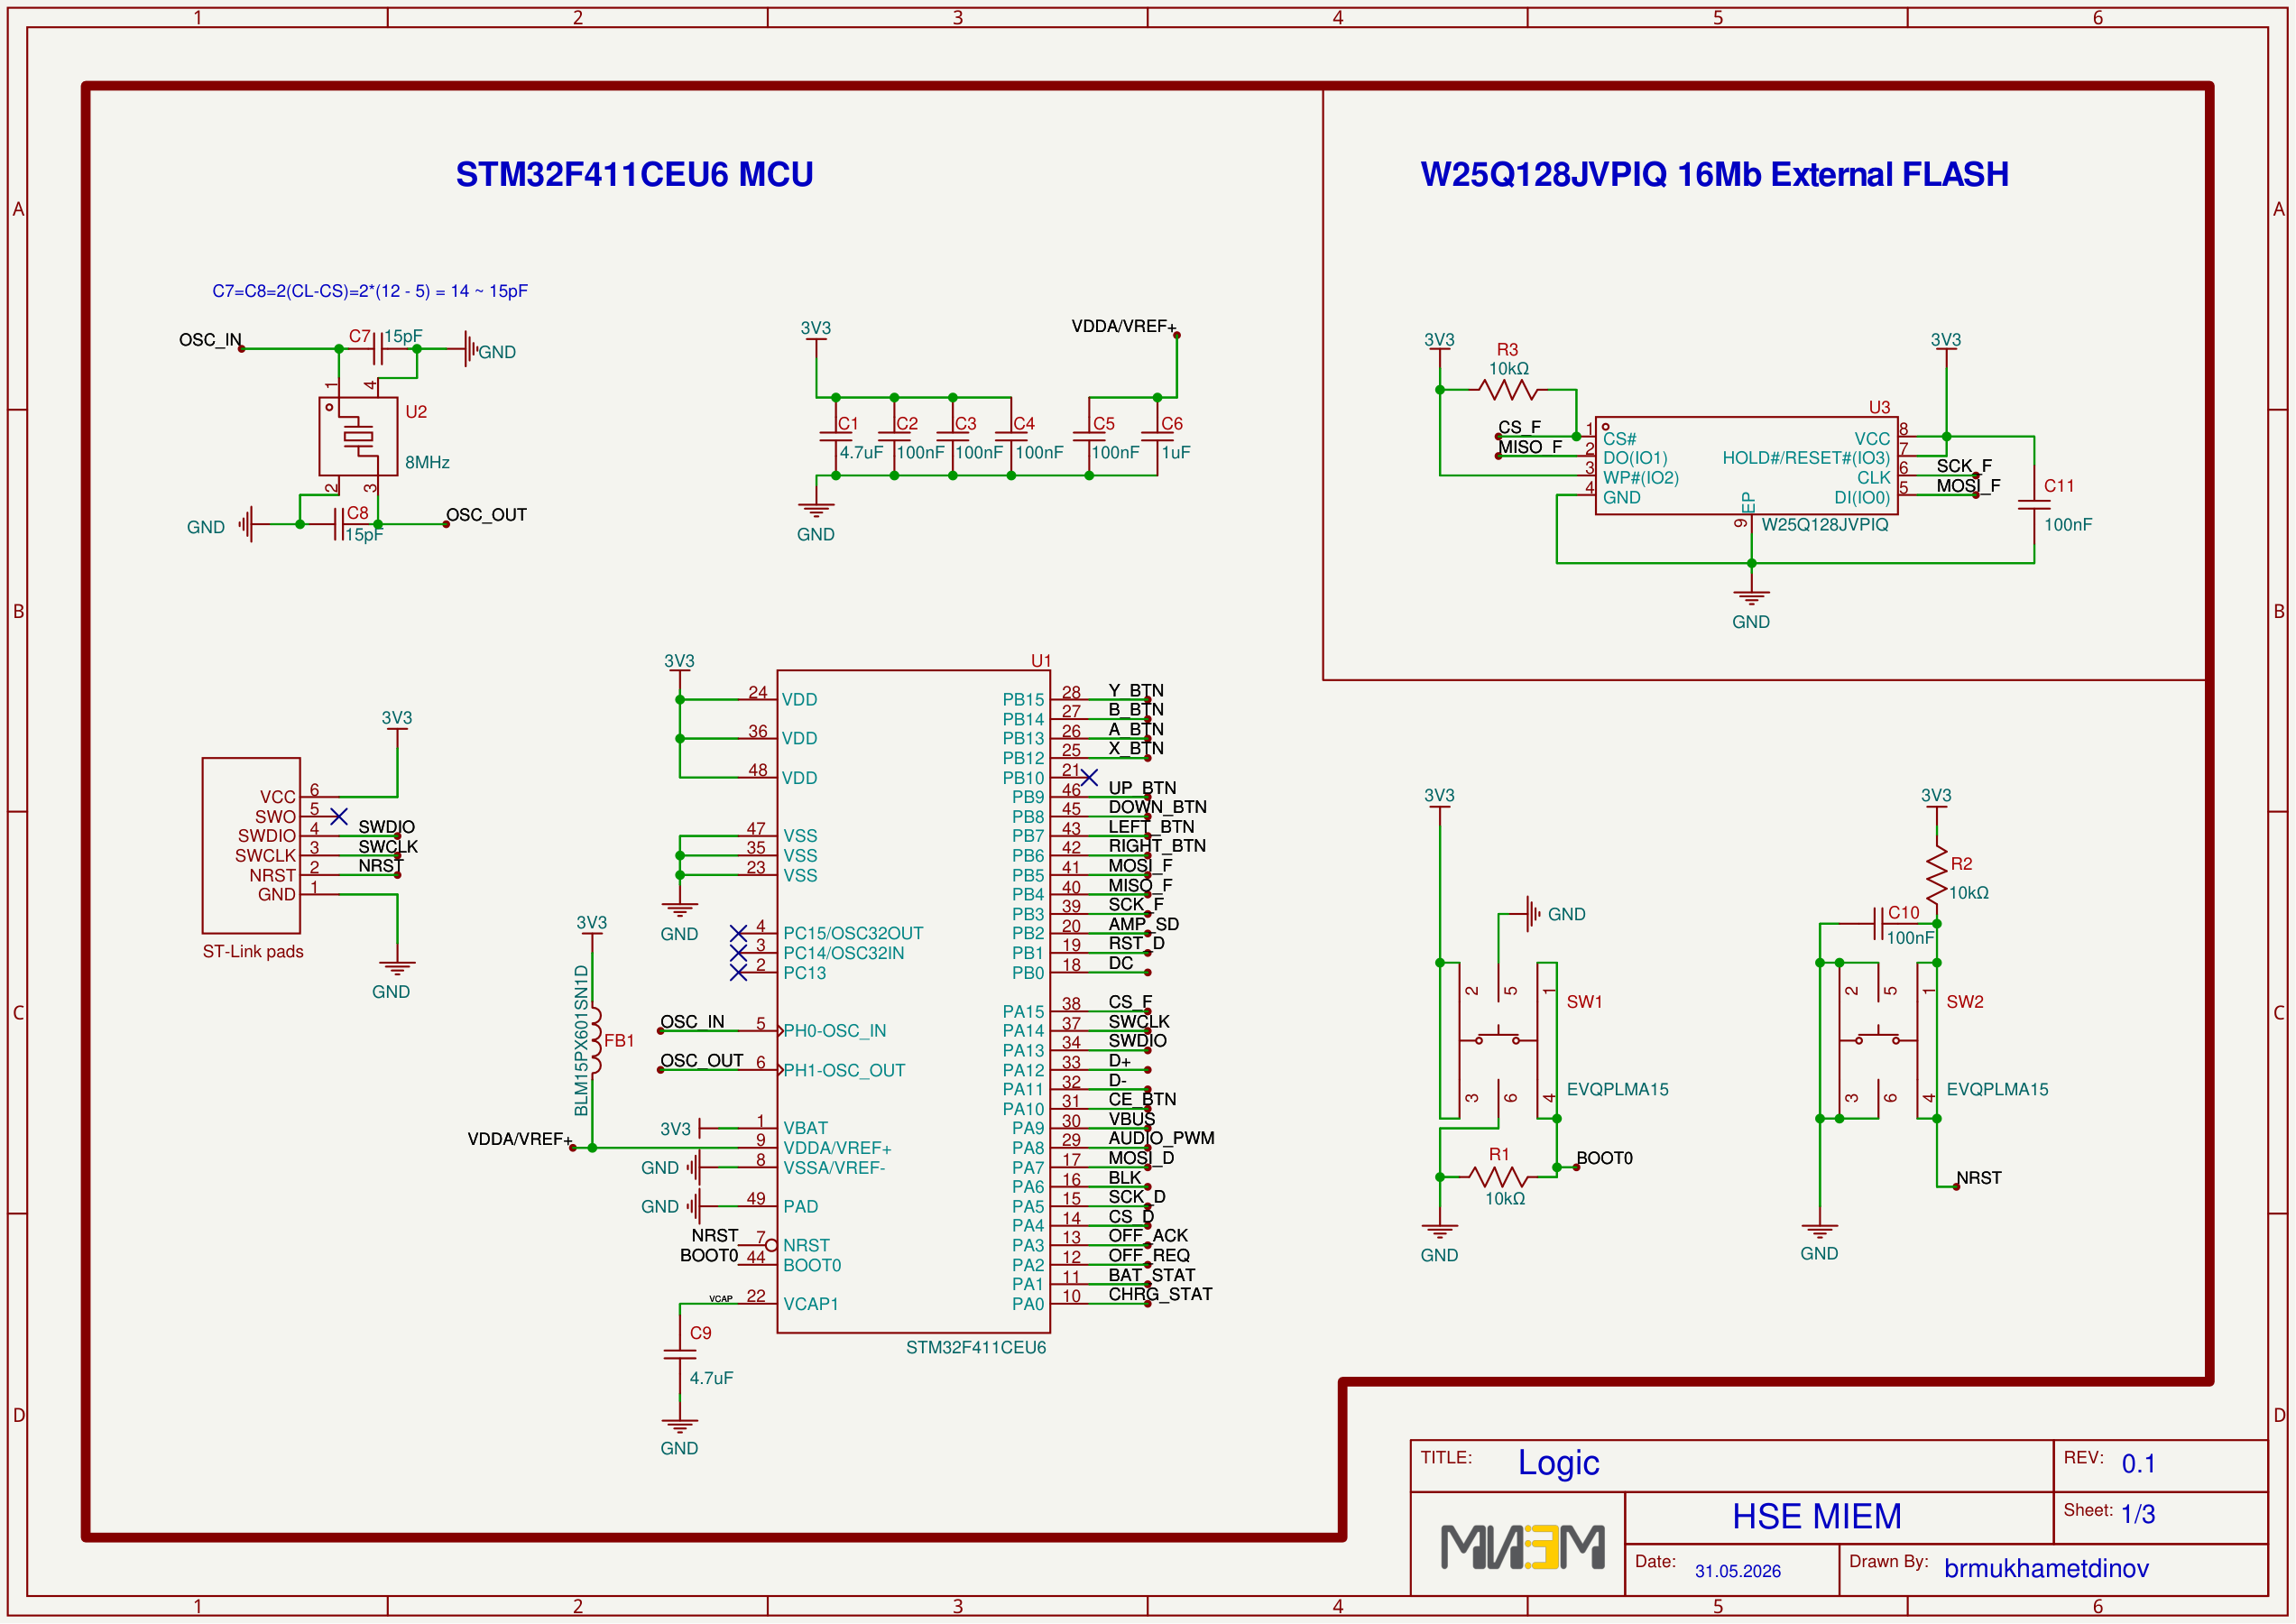The width and height of the screenshot is (2296, 1624).
Task: Click GND symbol under ST-Link pads
Action: 397,966
